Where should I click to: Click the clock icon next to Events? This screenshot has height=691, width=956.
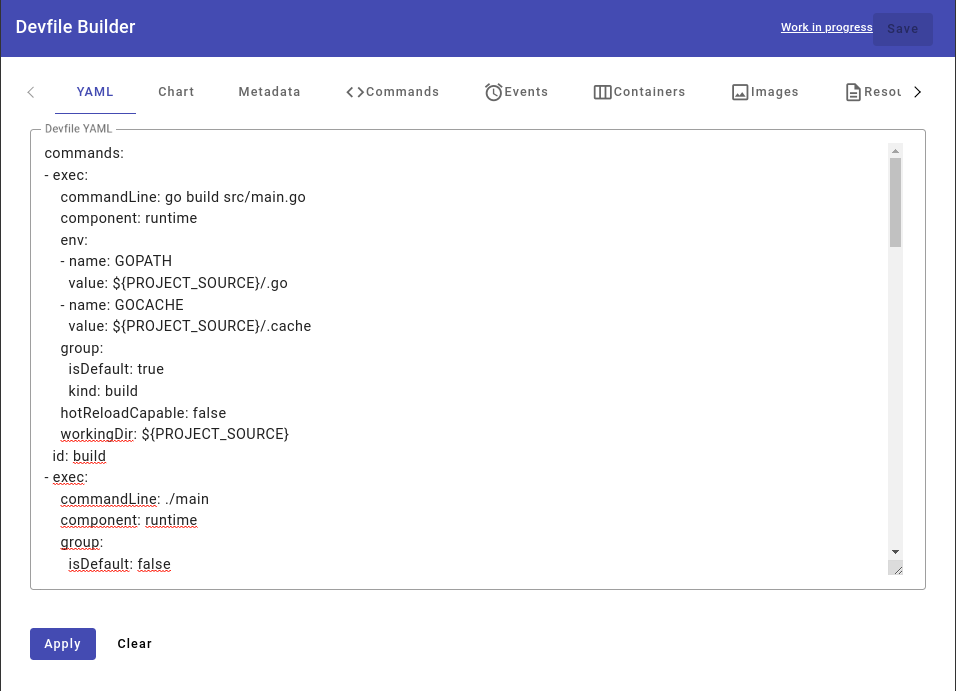click(492, 91)
